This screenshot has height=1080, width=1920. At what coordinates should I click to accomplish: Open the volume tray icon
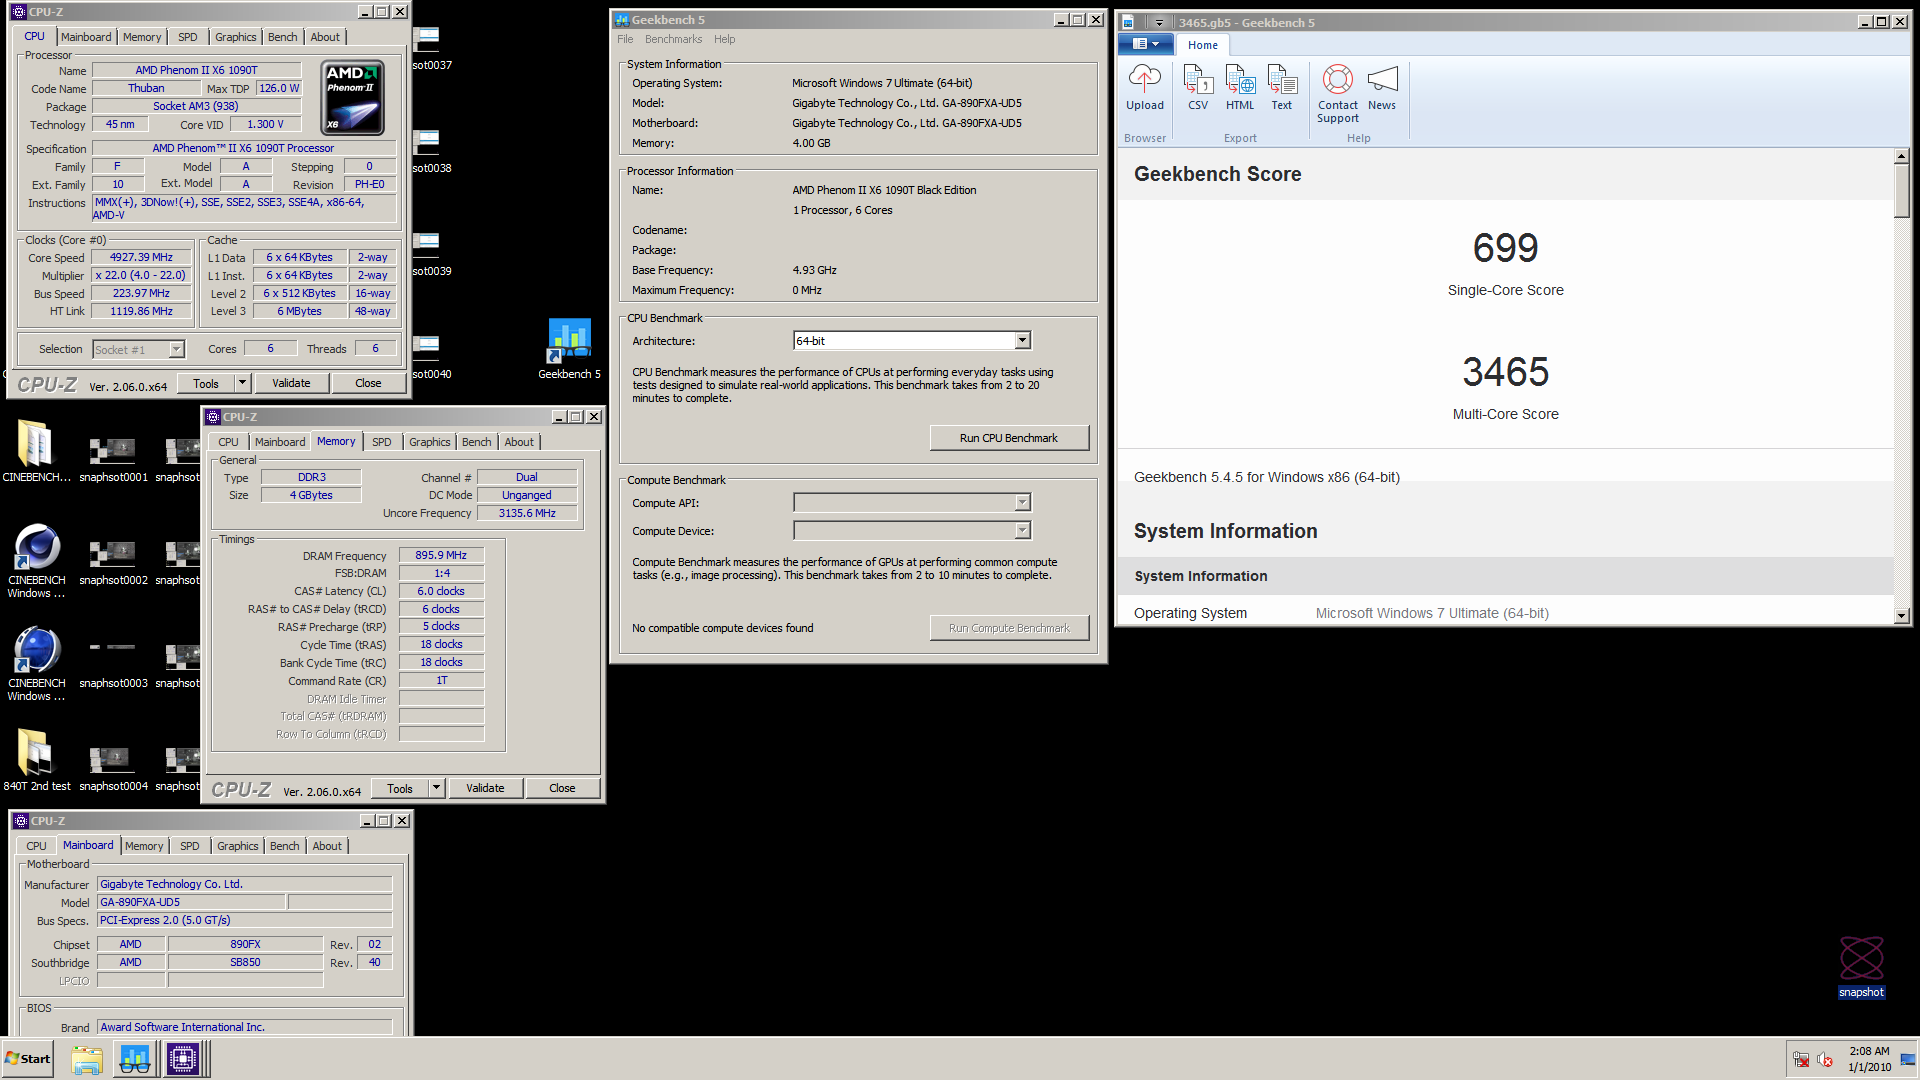point(1825,1060)
